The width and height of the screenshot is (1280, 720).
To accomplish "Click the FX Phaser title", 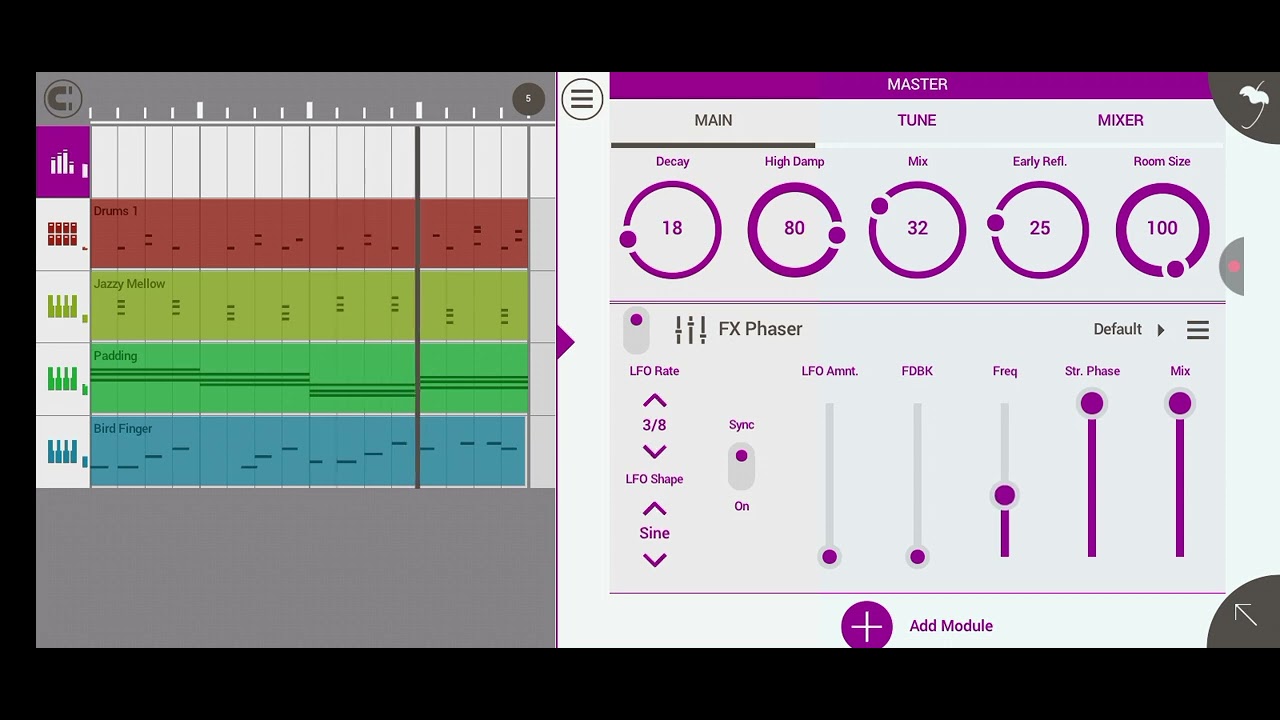I will click(760, 329).
